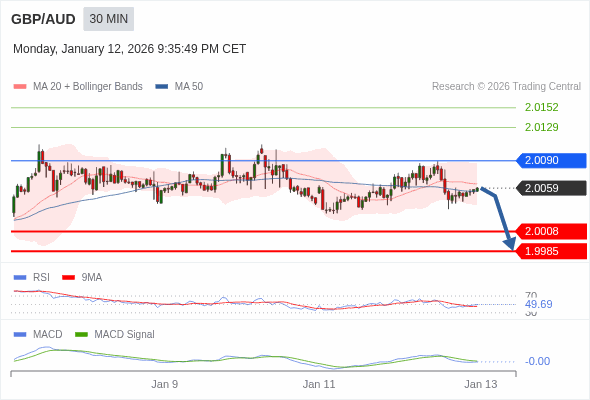Click the green MACD Signal legend swatch

coord(81,335)
